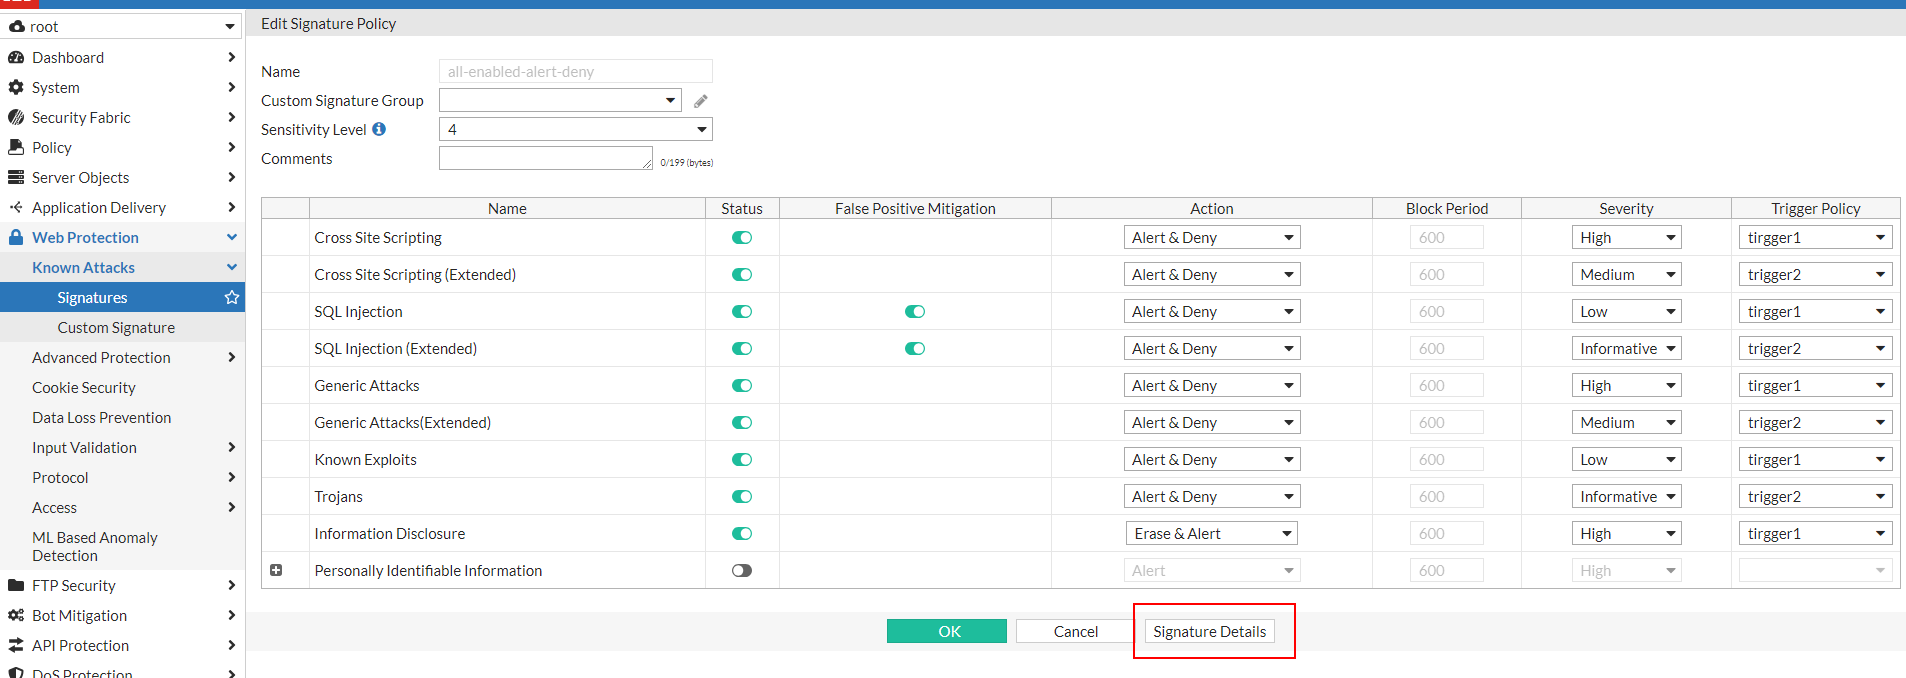
Task: Toggle False Positive Mitigation for SQL Injection
Action: pos(914,312)
